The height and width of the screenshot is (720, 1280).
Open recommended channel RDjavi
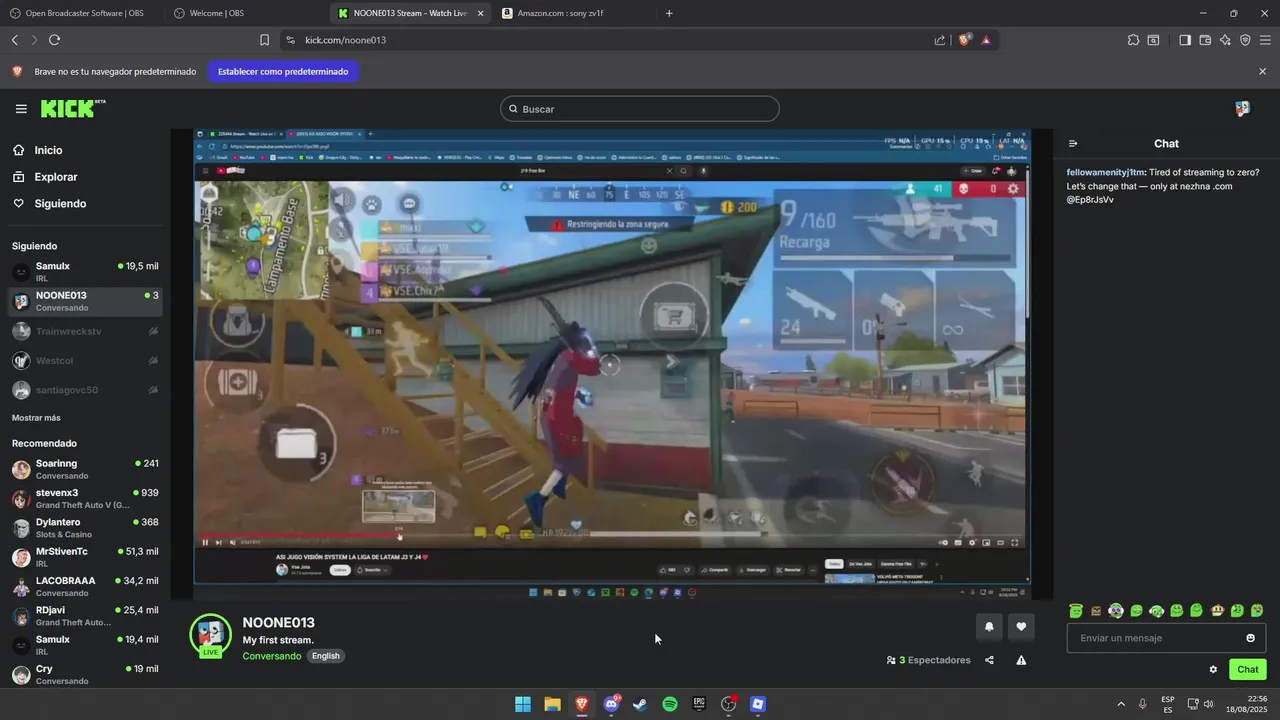85,616
